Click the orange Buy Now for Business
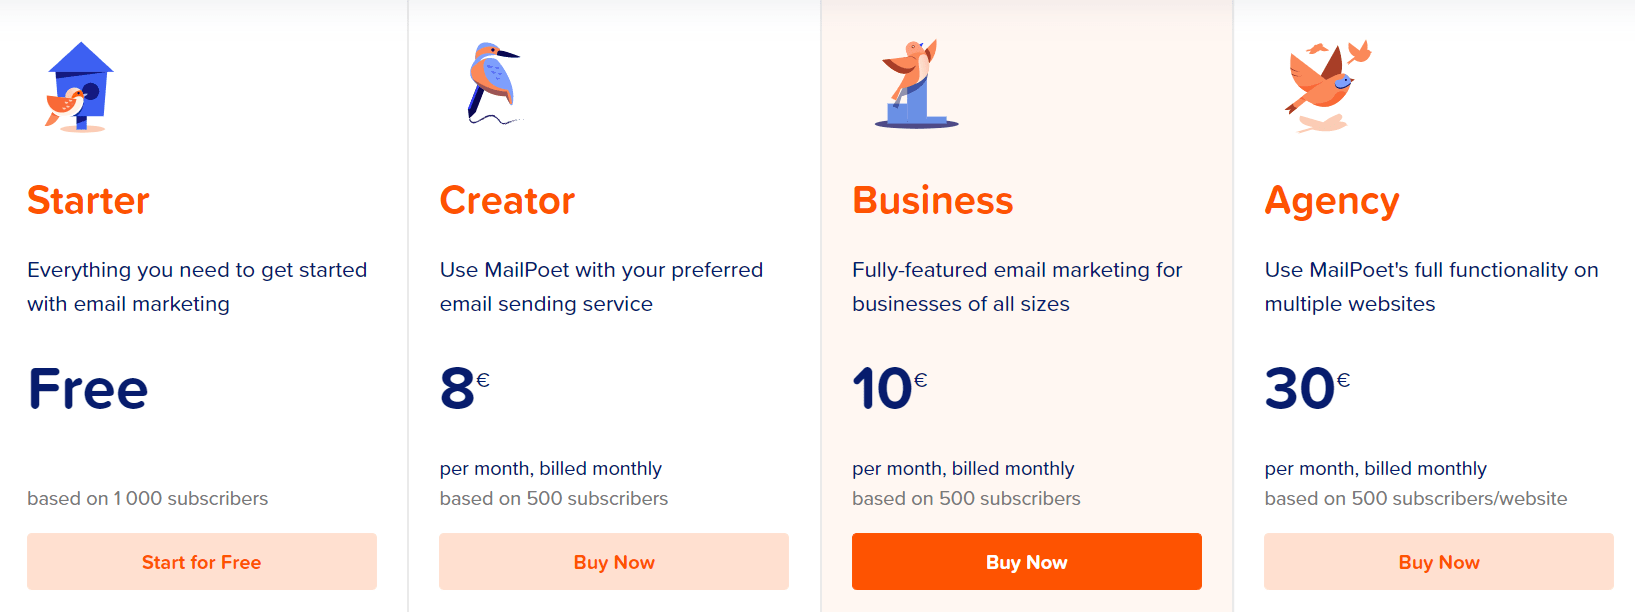 coord(1027,561)
